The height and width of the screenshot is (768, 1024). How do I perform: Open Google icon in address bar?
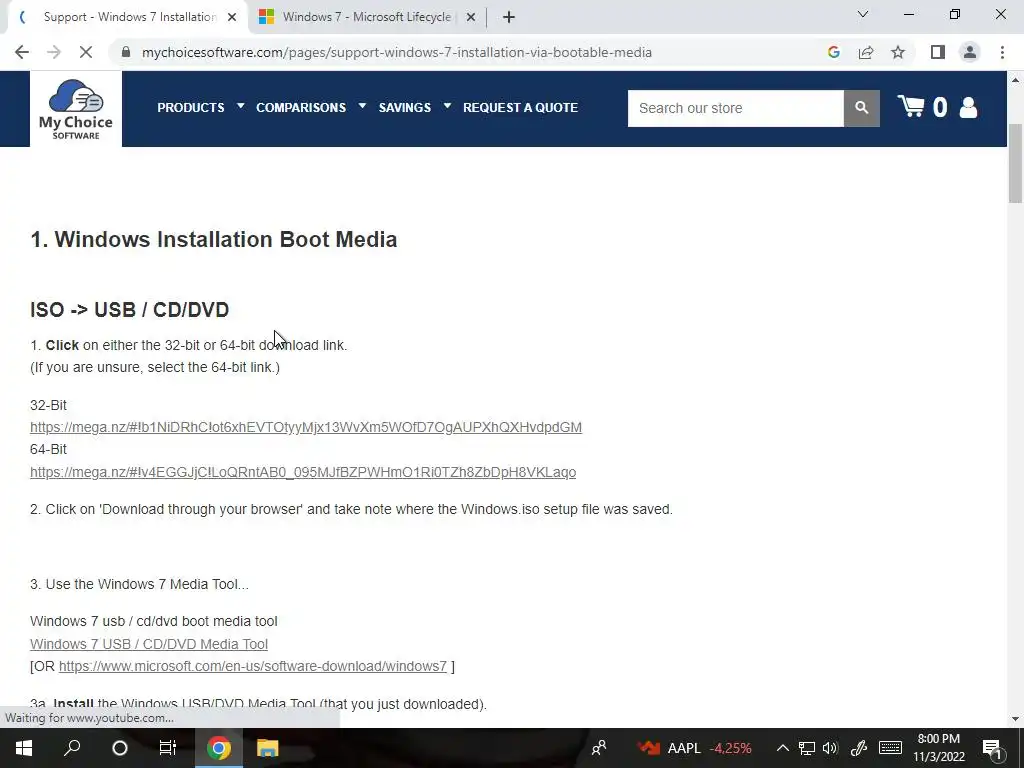tap(833, 52)
